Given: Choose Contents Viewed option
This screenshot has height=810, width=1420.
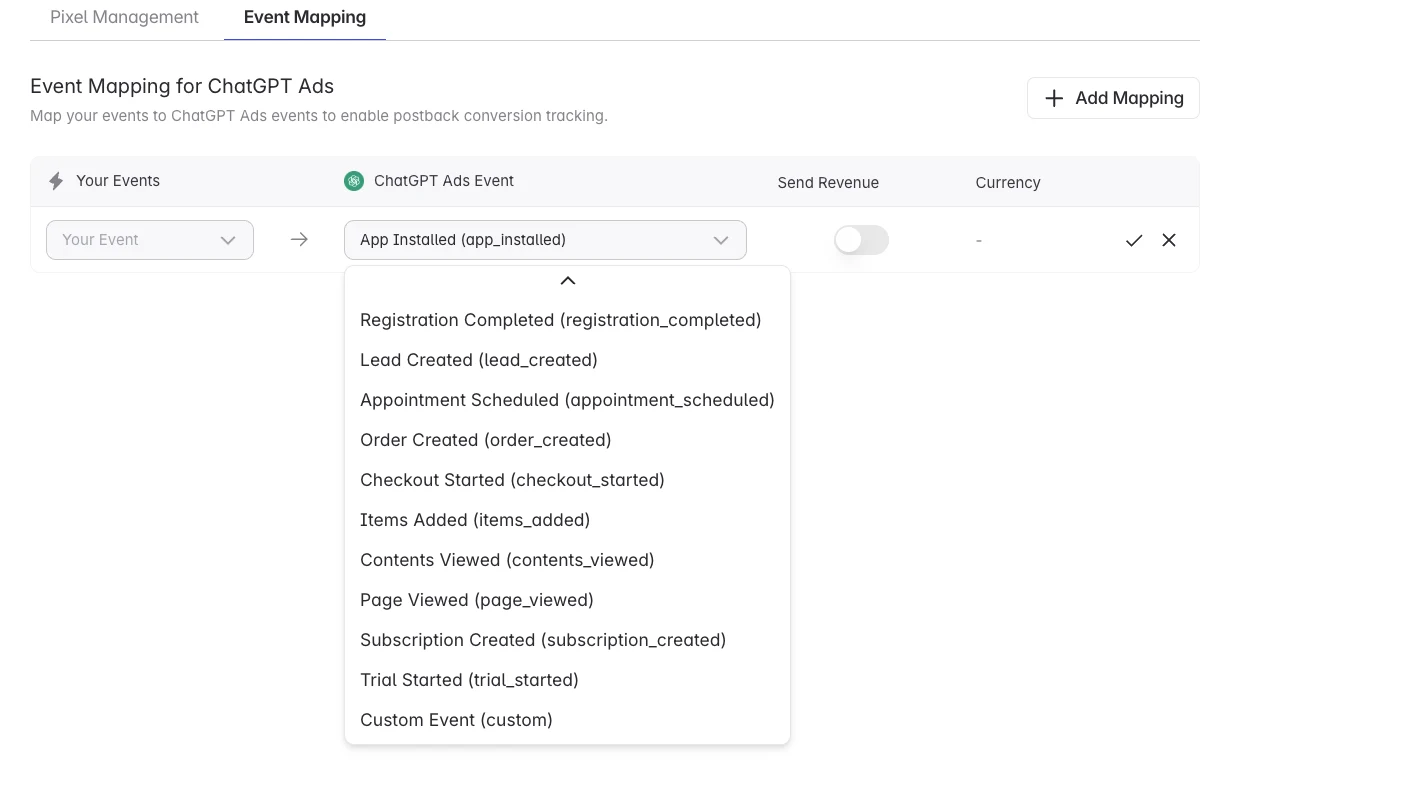Looking at the screenshot, I should [567, 560].
